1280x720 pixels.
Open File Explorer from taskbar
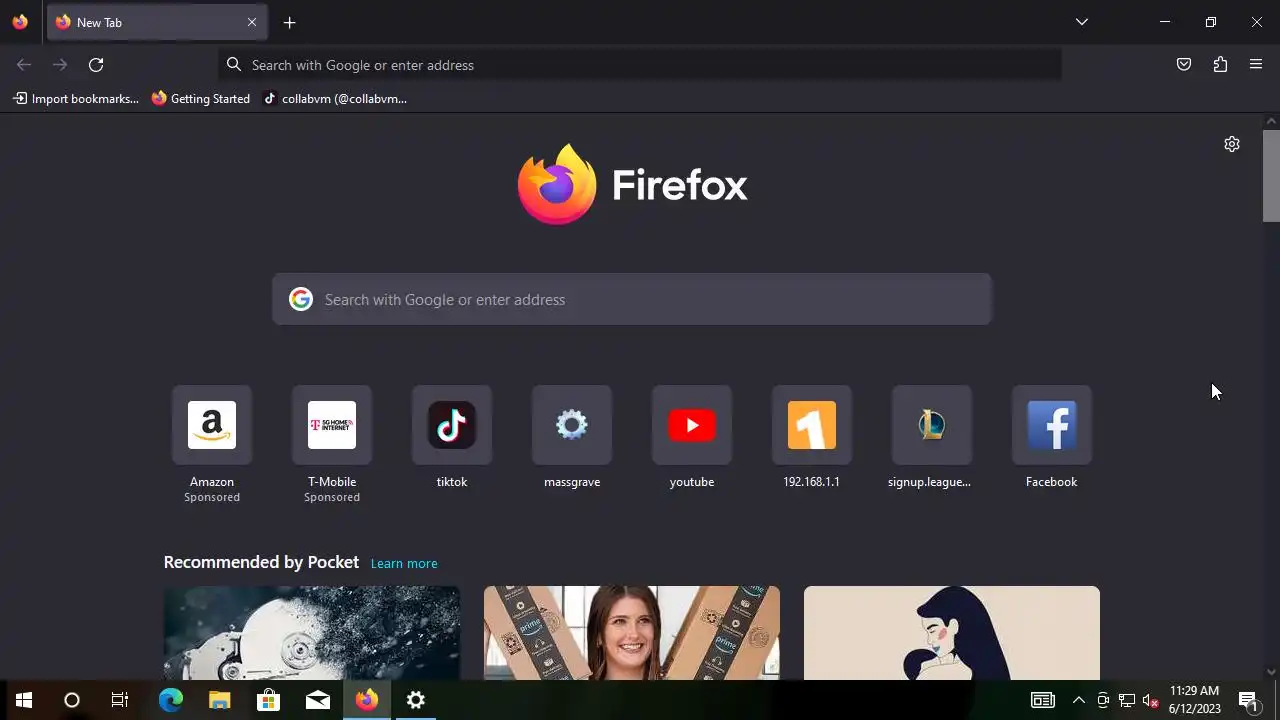(x=220, y=700)
